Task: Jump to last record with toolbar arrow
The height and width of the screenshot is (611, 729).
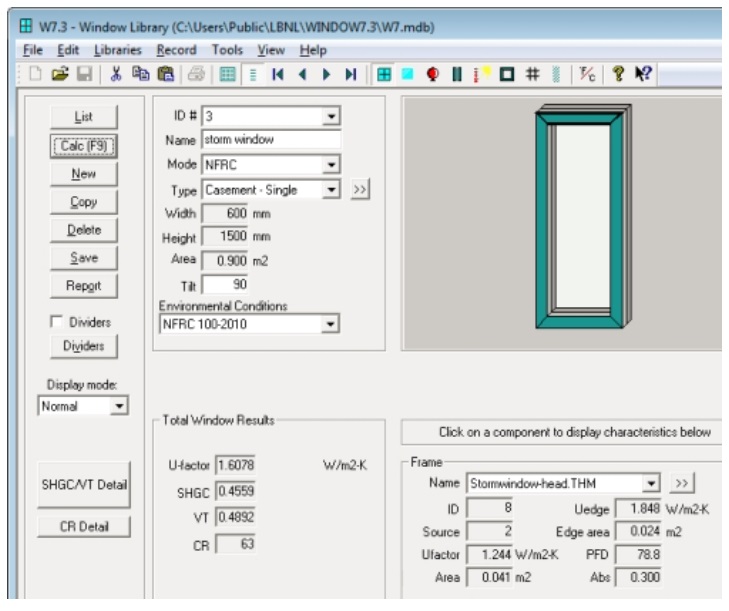Action: point(350,73)
